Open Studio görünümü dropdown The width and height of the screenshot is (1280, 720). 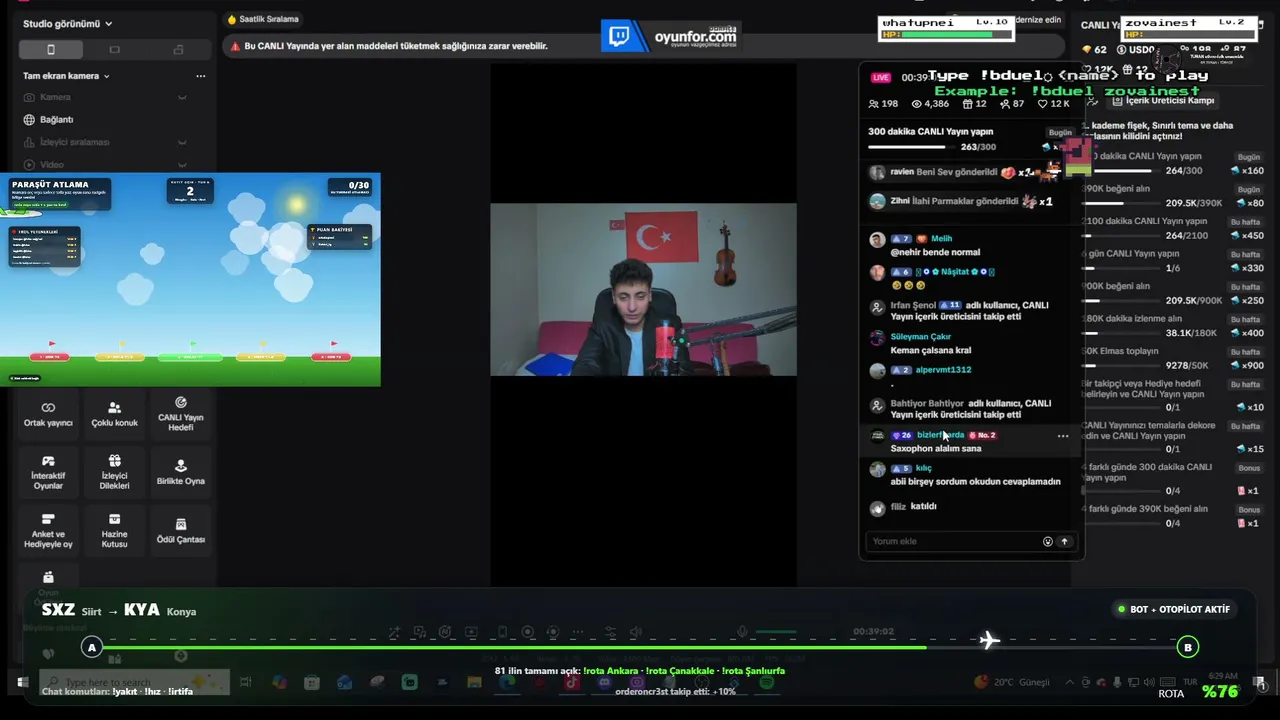[x=68, y=24]
